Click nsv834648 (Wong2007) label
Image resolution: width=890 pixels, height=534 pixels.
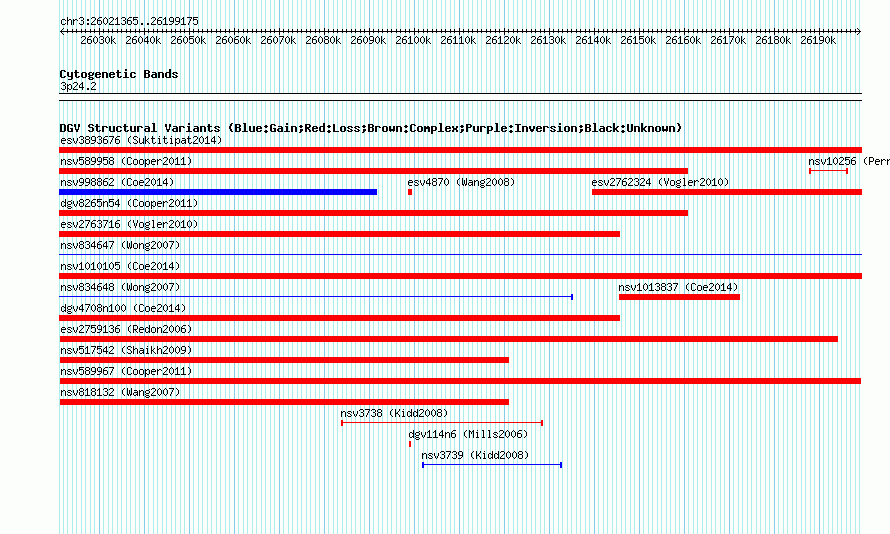[x=120, y=287]
